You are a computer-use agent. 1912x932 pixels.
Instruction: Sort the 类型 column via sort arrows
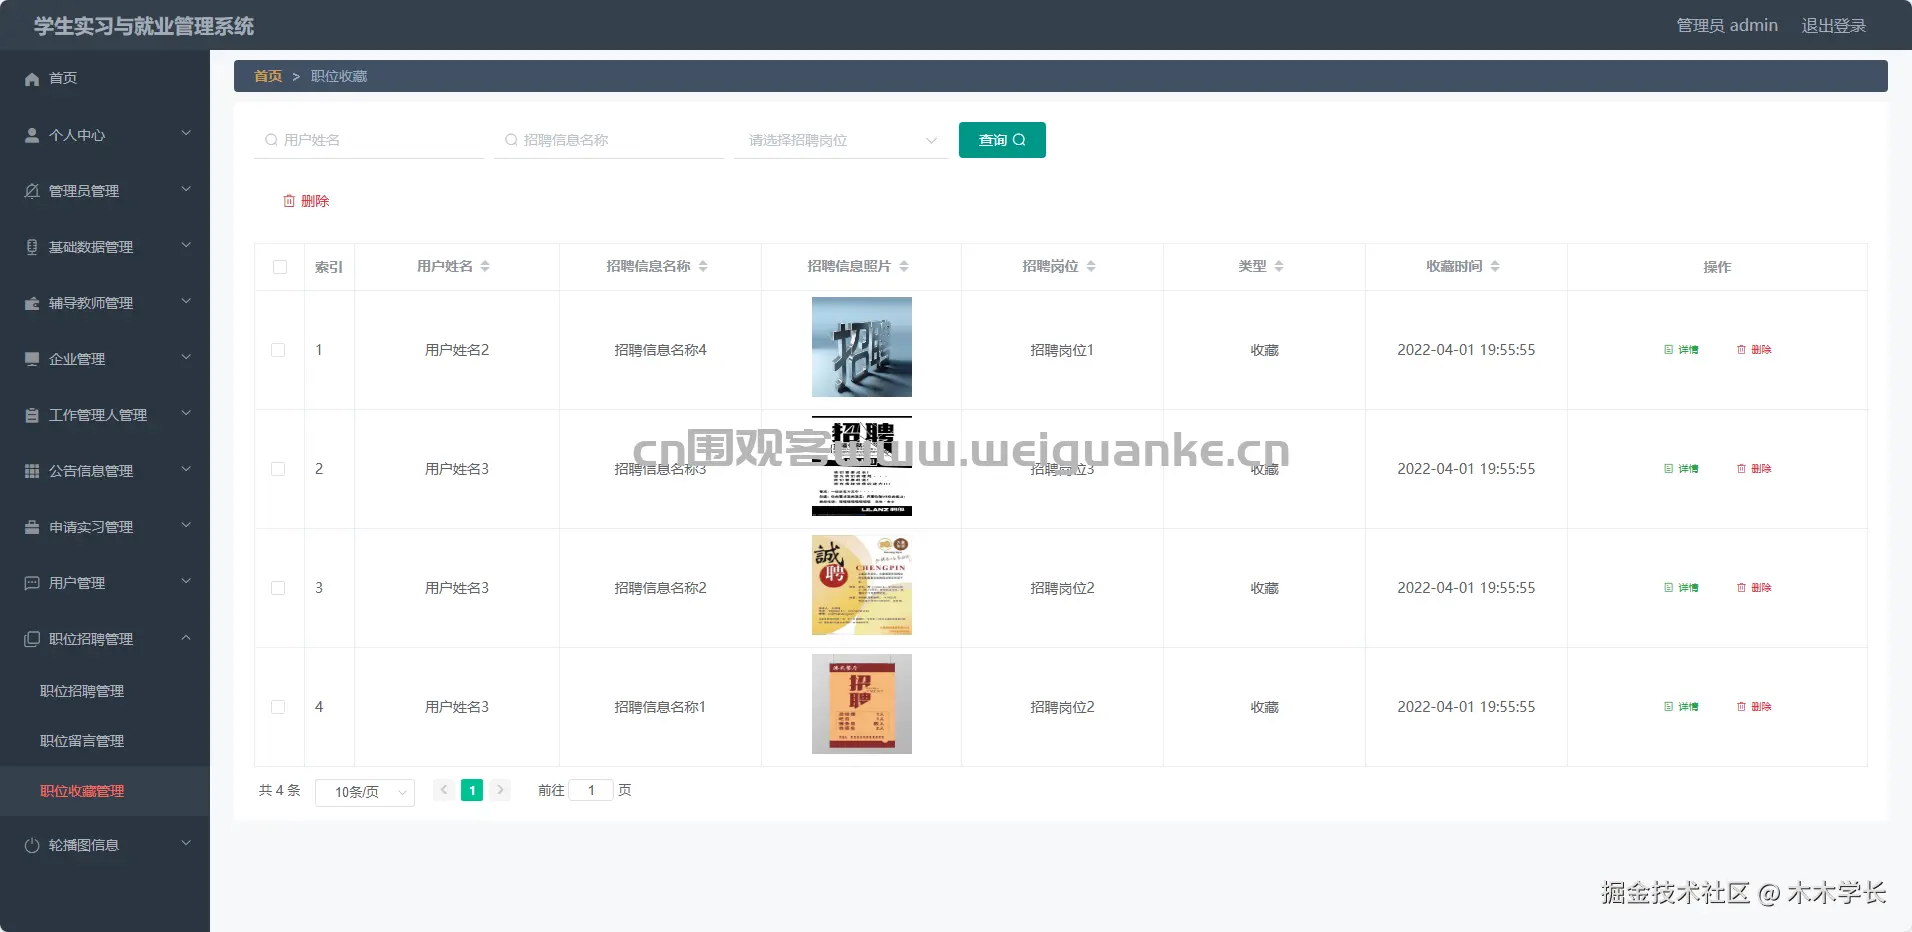click(1279, 266)
